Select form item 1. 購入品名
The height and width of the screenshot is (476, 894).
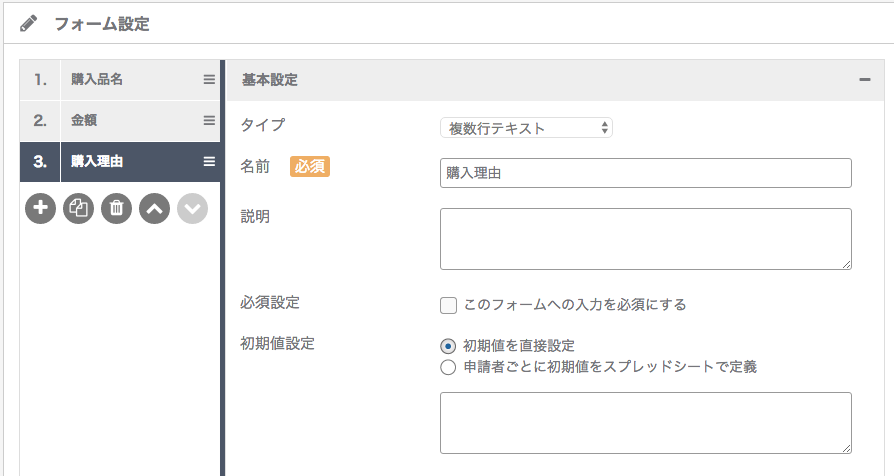(120, 80)
